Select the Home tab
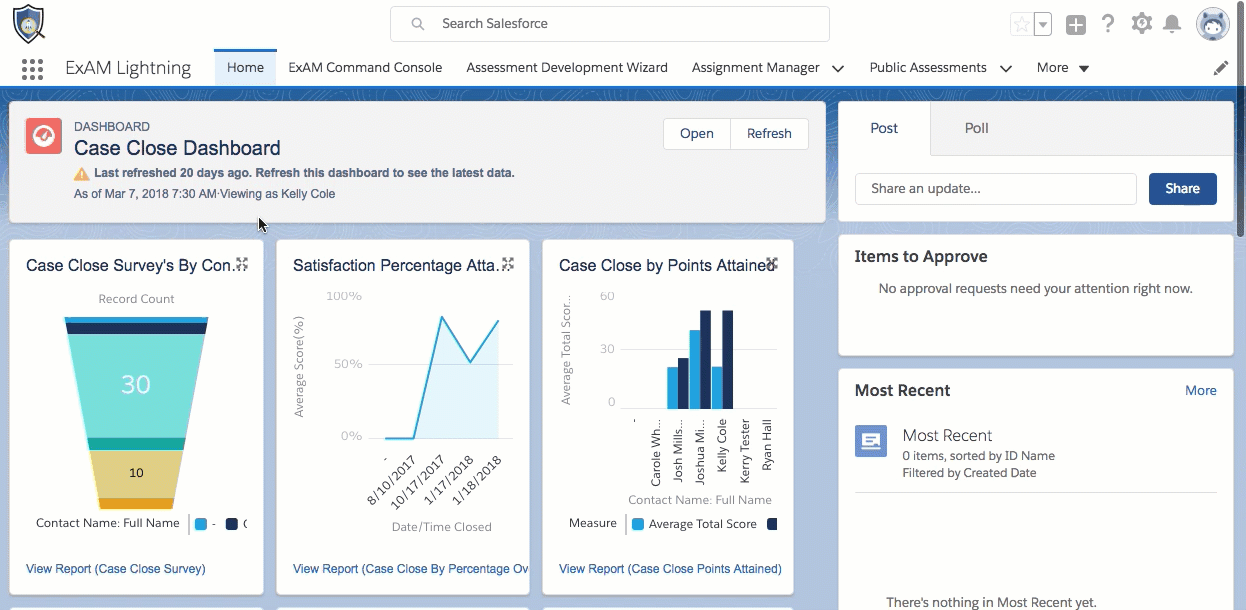 point(246,68)
